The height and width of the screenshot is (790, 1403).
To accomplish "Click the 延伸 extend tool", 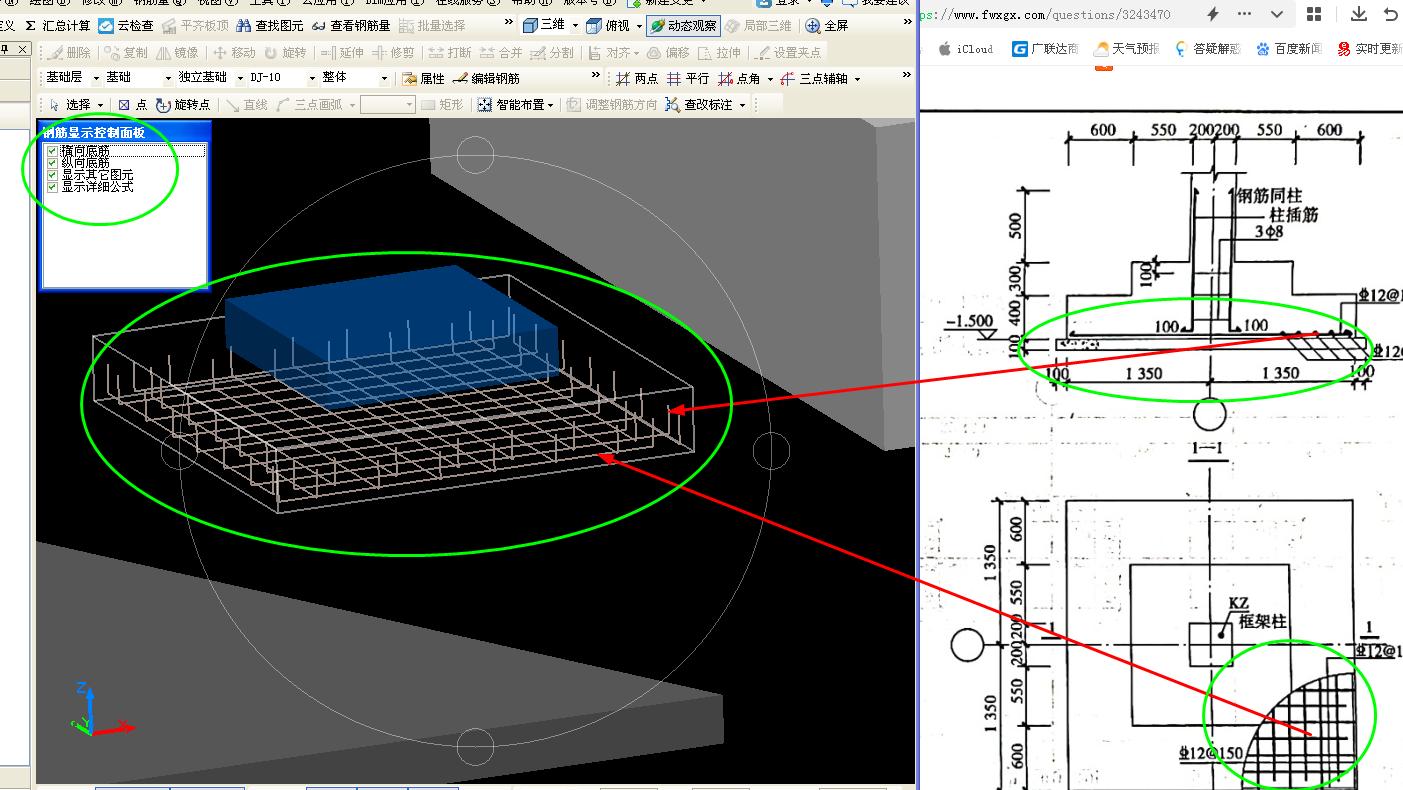I will (x=342, y=52).
